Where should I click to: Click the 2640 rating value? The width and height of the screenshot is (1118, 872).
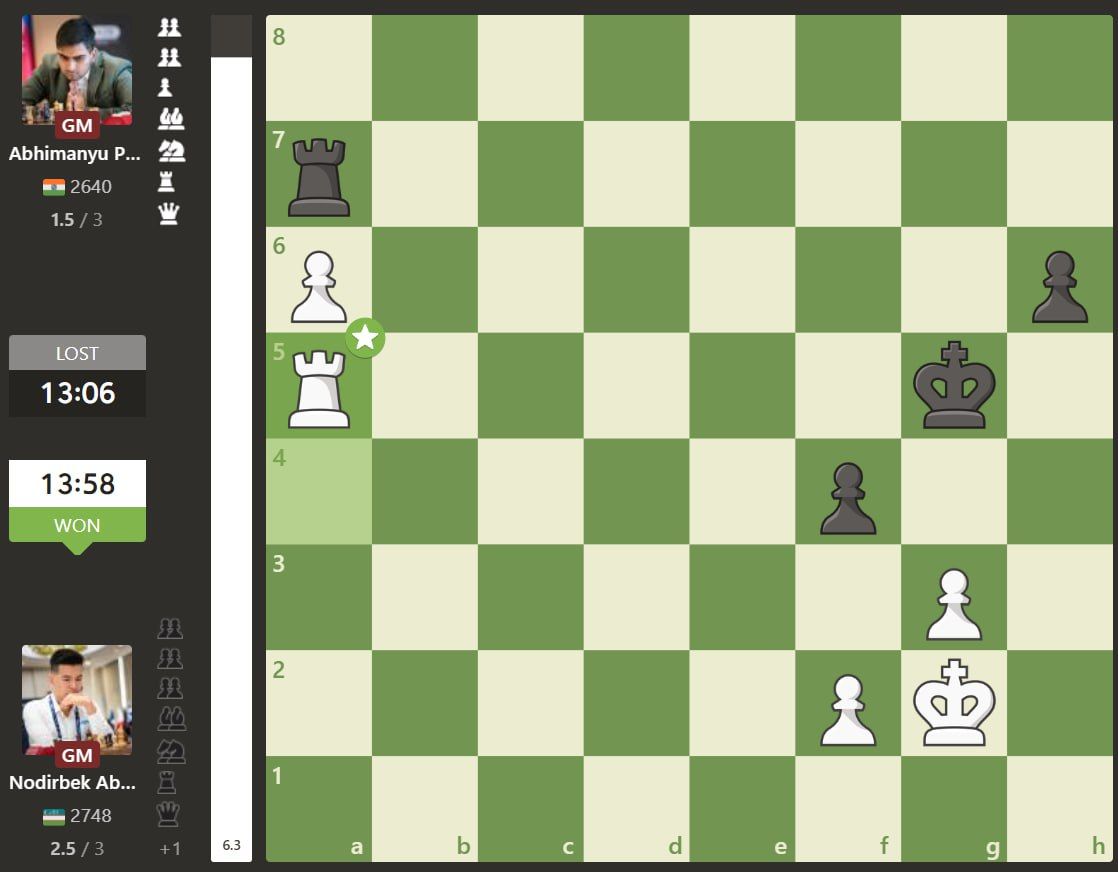(x=91, y=187)
